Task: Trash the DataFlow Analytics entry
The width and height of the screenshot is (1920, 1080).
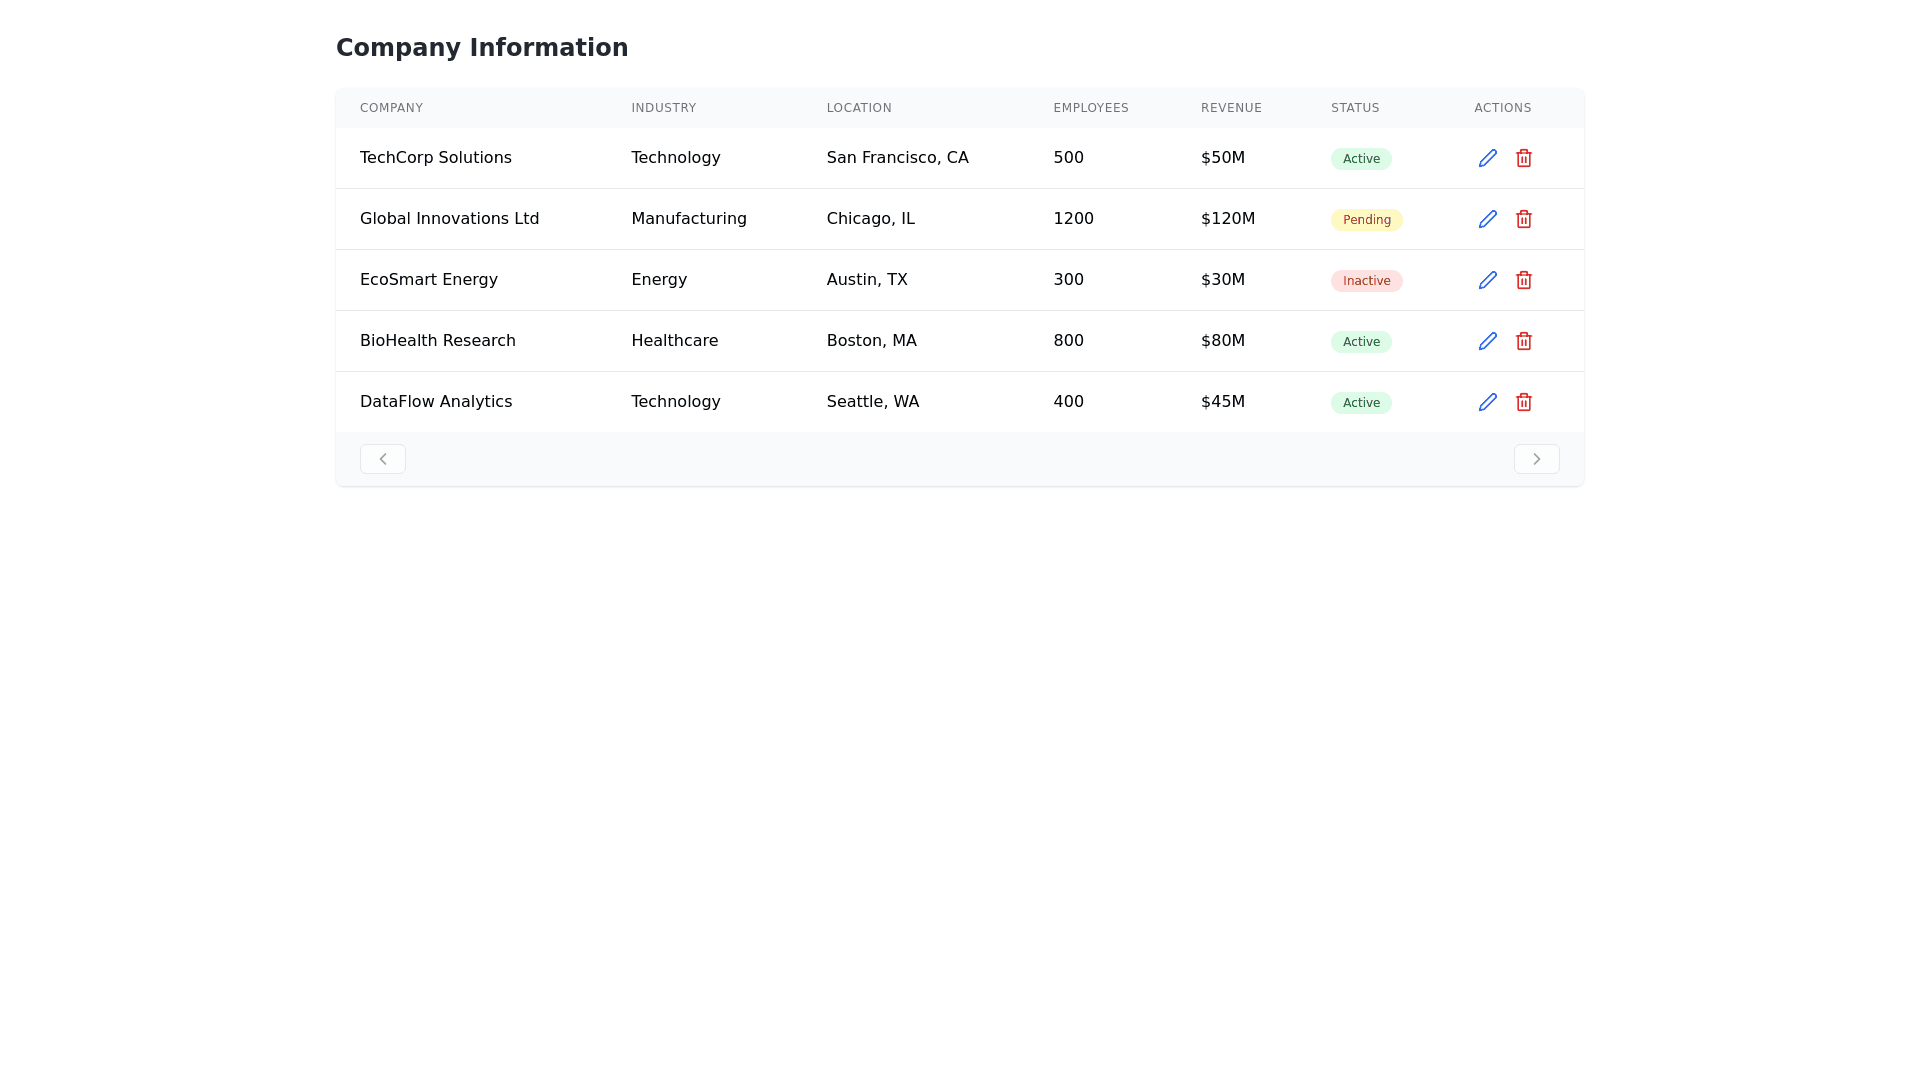Action: point(1524,402)
